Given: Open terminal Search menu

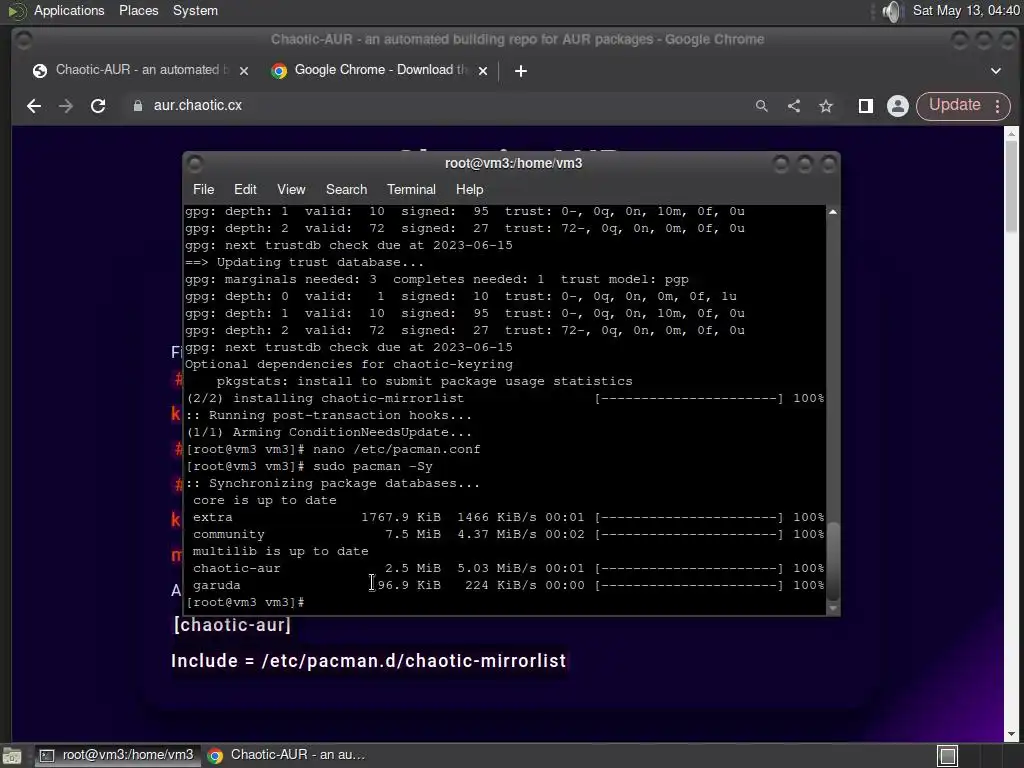Looking at the screenshot, I should pos(346,189).
